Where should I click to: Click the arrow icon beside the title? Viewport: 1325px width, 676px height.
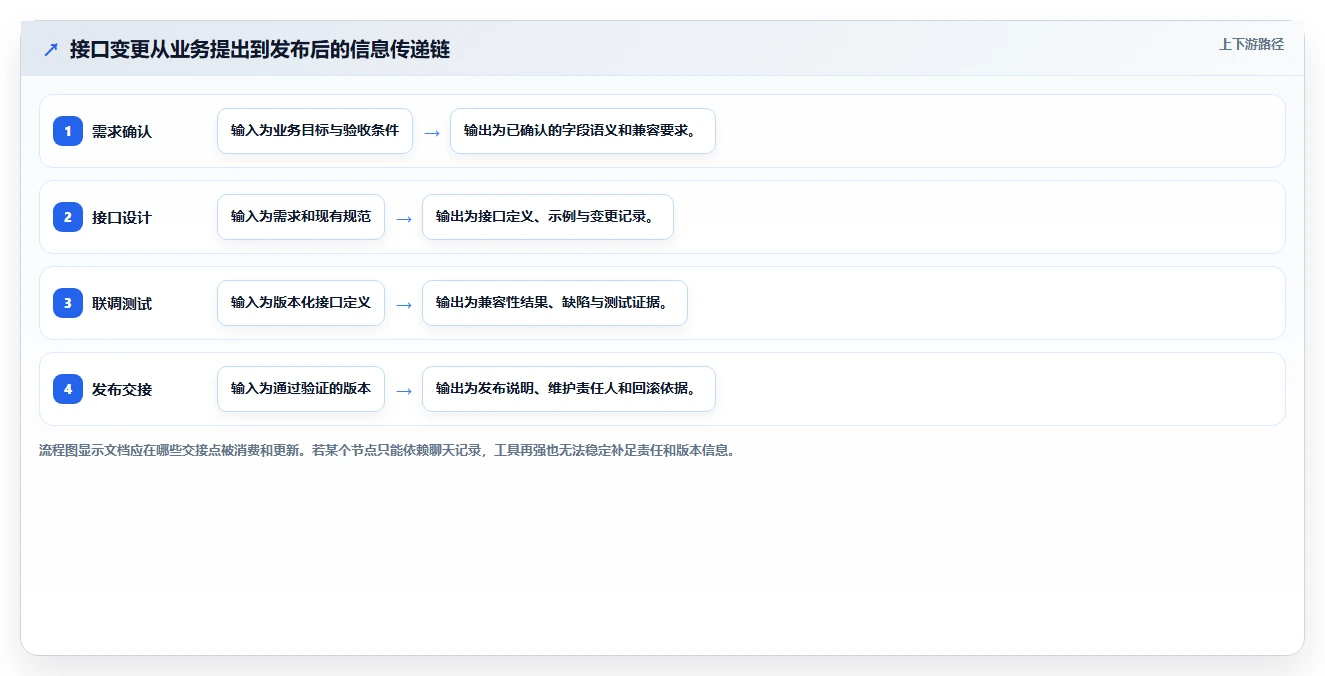[x=51, y=49]
